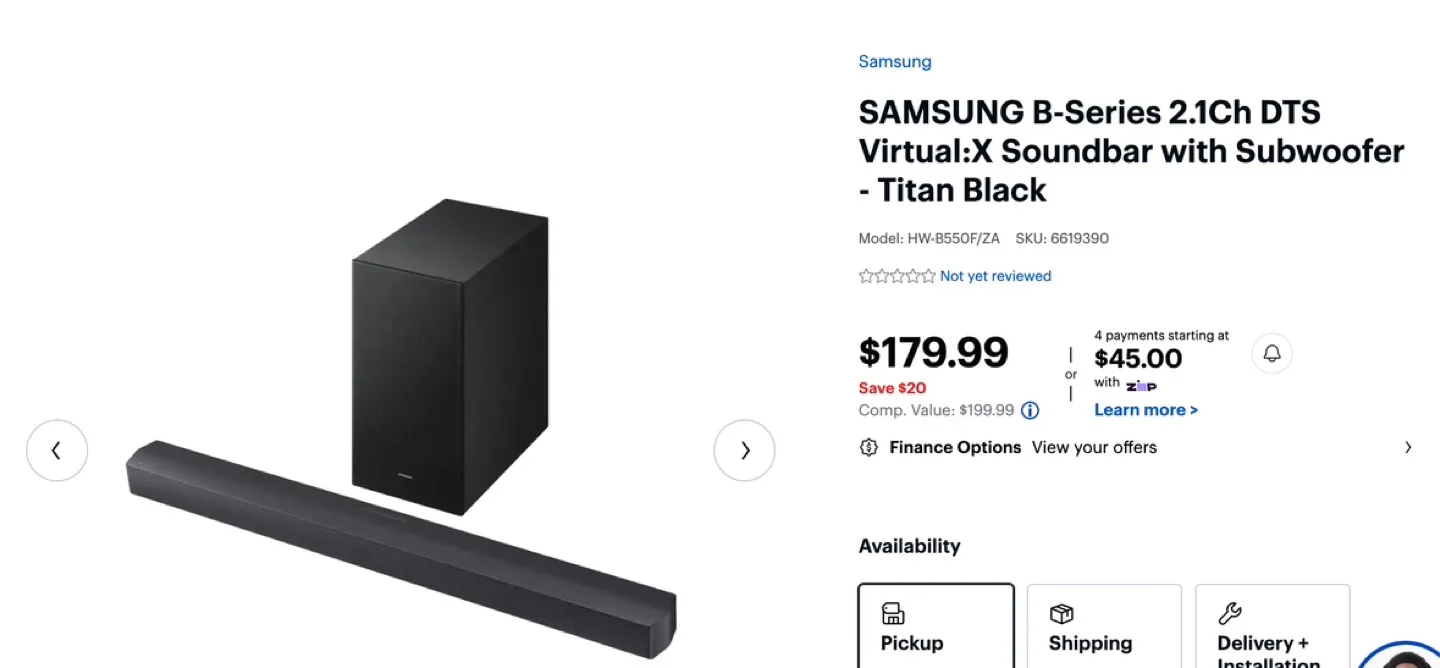Image resolution: width=1440 pixels, height=668 pixels.
Task: Click the soundbar product image
Action: pos(401,427)
